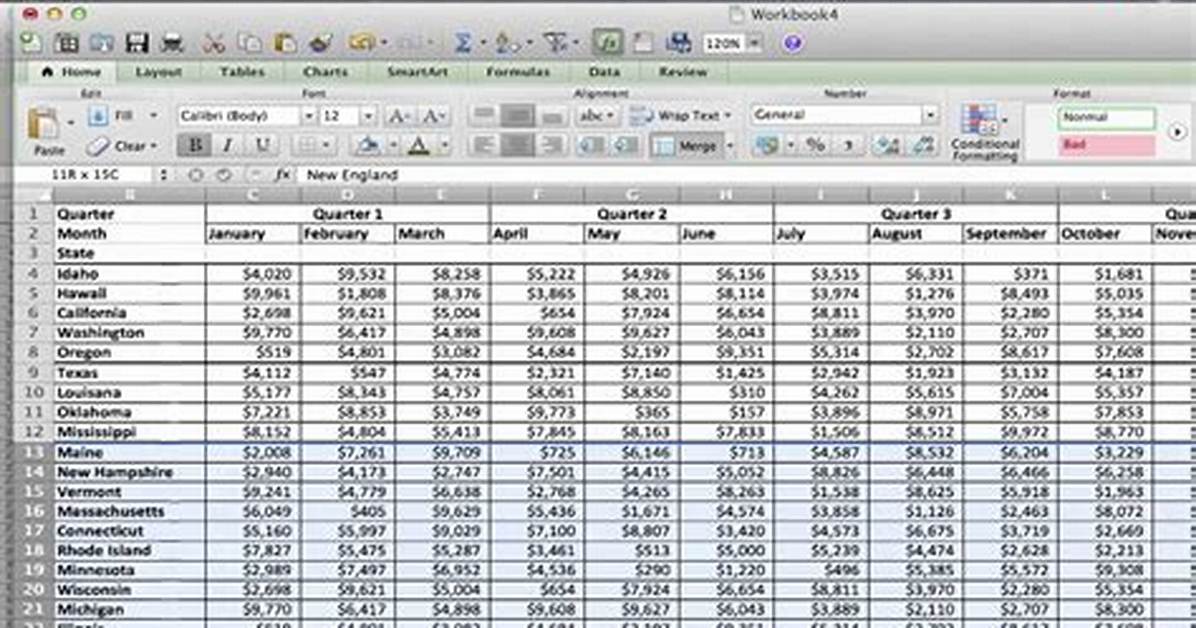Switch to the Formulas tab
The image size is (1196, 628).
click(x=518, y=72)
